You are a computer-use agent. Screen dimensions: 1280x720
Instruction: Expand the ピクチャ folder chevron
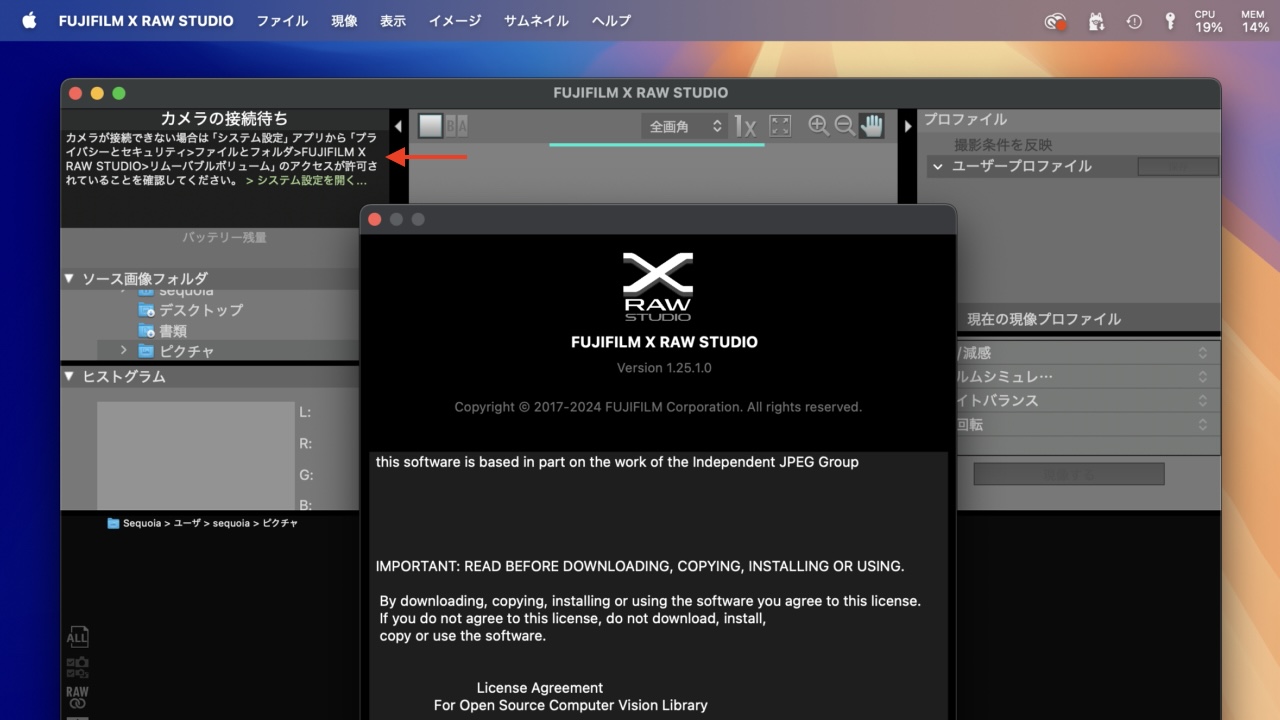click(123, 350)
